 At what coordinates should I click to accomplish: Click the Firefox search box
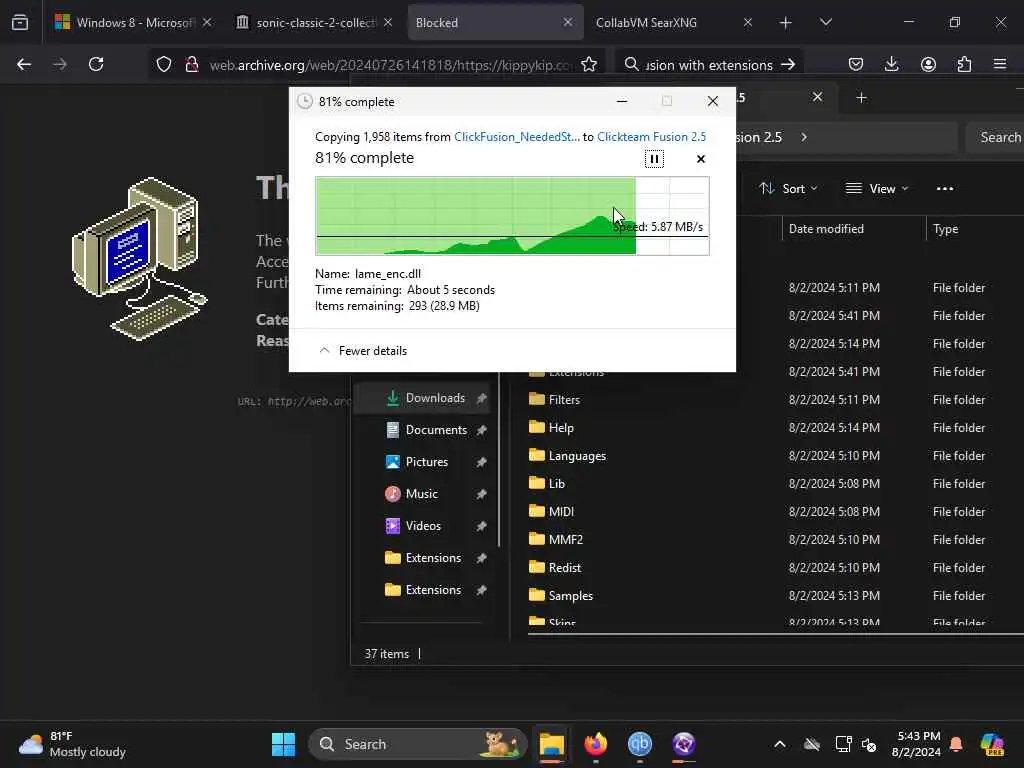point(709,65)
